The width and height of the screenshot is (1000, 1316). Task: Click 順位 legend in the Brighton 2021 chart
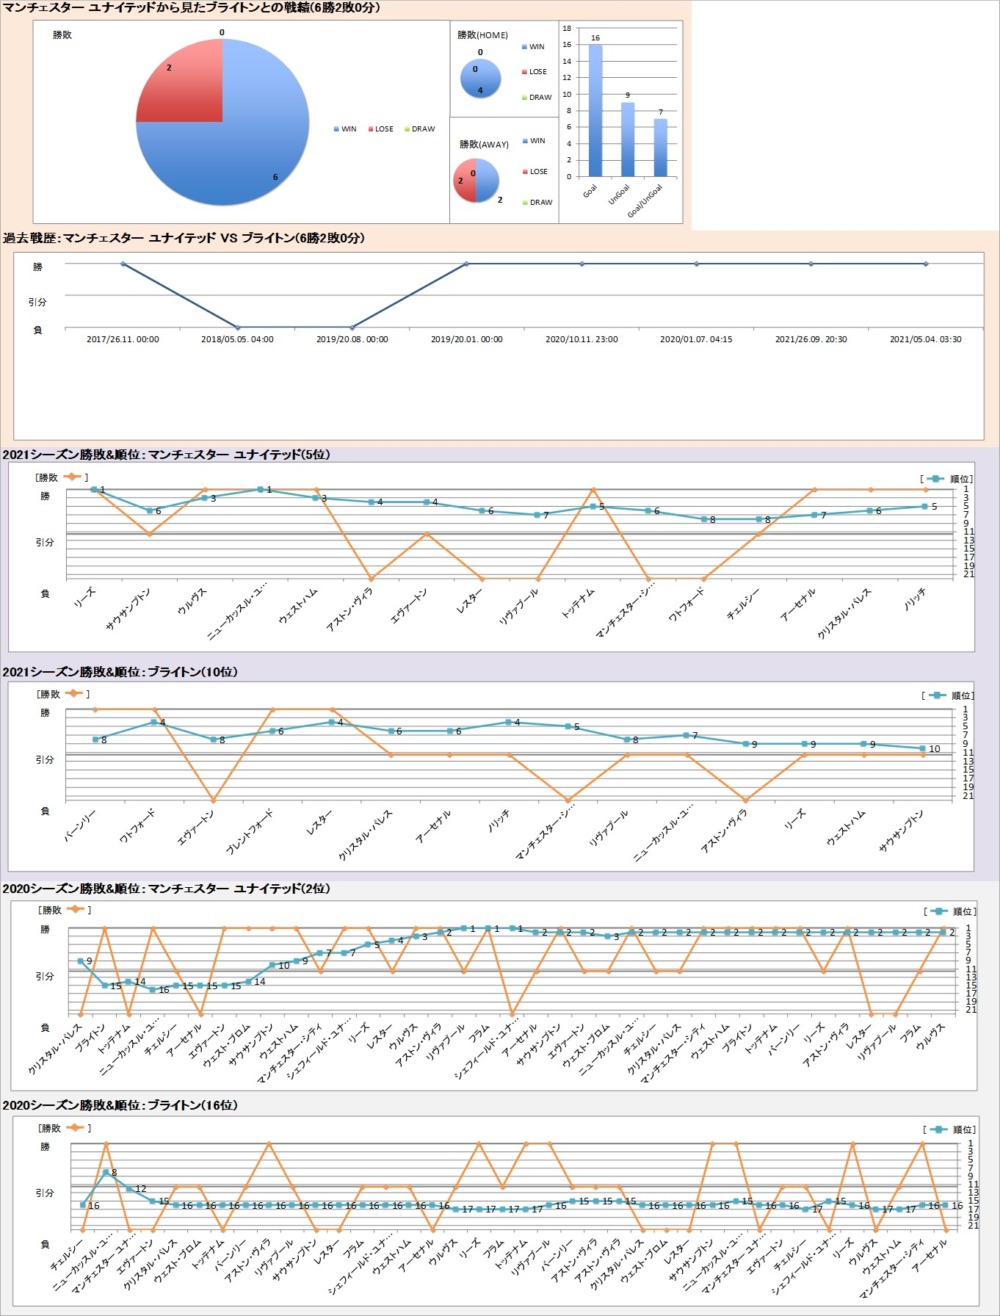click(946, 695)
